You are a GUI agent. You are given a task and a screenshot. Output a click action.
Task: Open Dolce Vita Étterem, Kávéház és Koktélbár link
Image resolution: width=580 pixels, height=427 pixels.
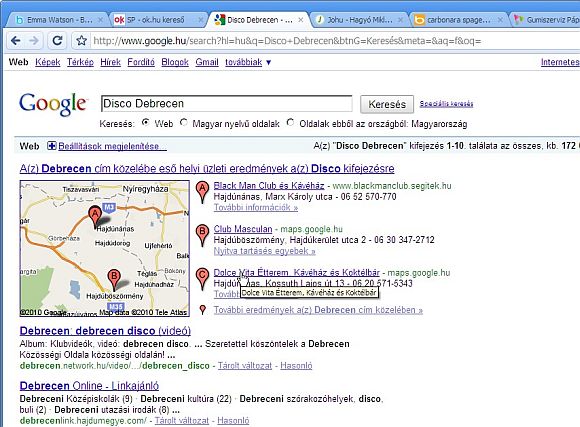point(296,273)
